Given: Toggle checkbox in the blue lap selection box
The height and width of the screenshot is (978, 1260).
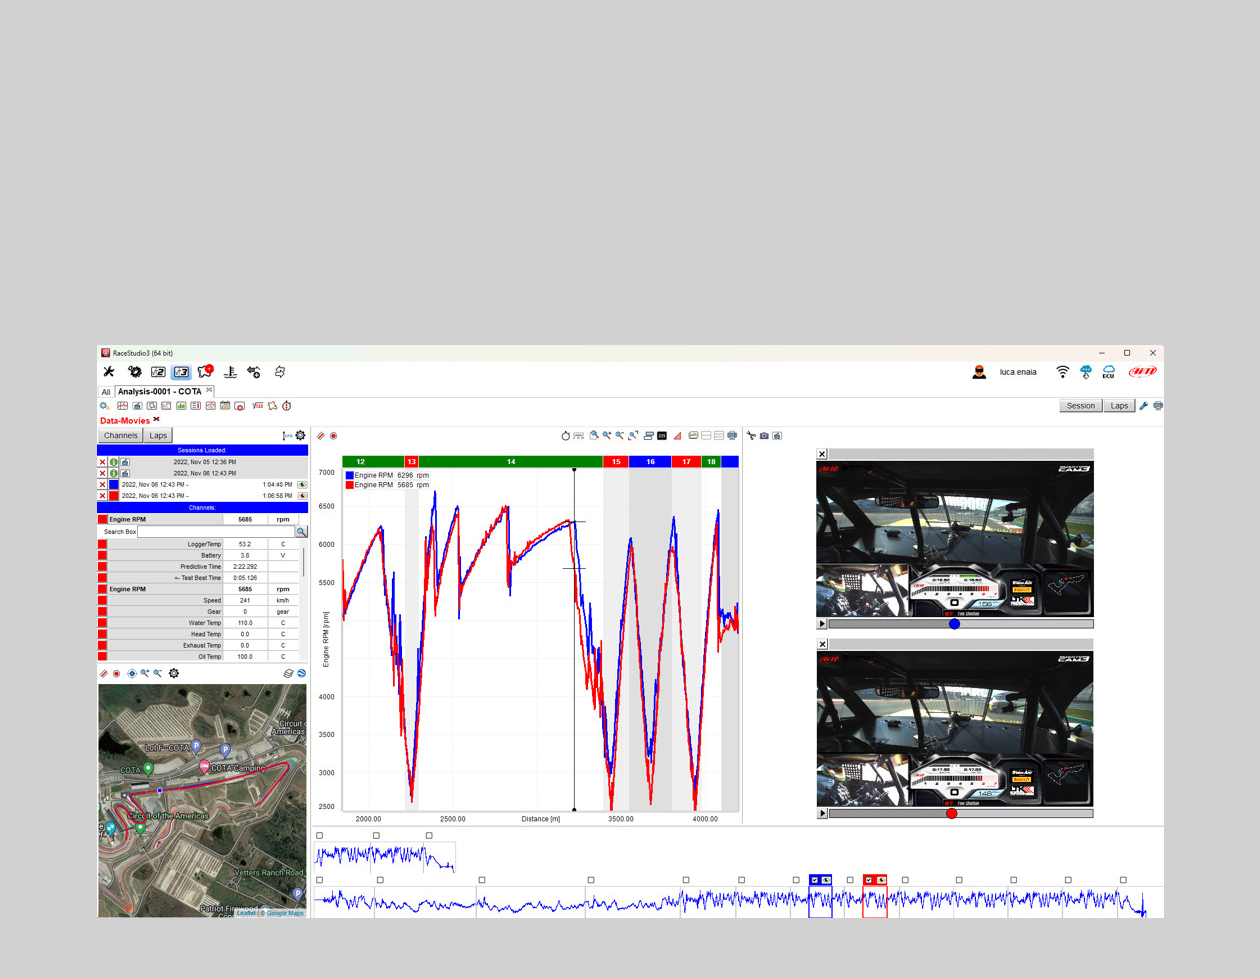Looking at the screenshot, I should 815,880.
